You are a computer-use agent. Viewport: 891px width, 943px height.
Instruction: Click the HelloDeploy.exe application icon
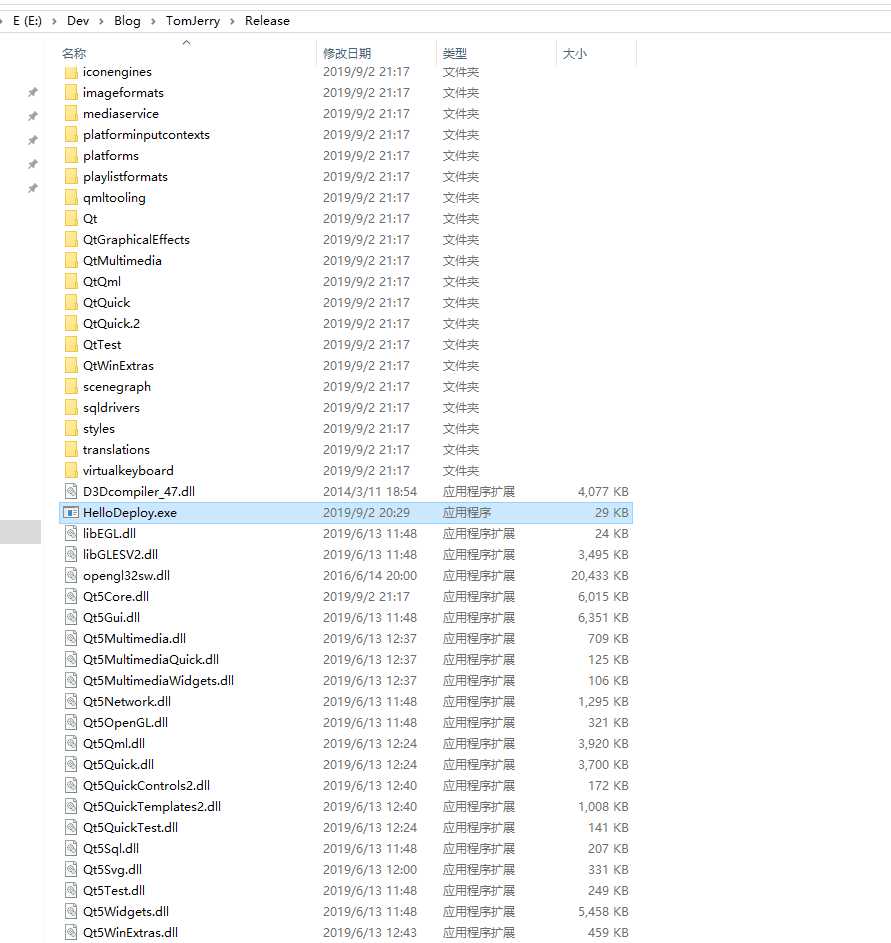tap(71, 513)
